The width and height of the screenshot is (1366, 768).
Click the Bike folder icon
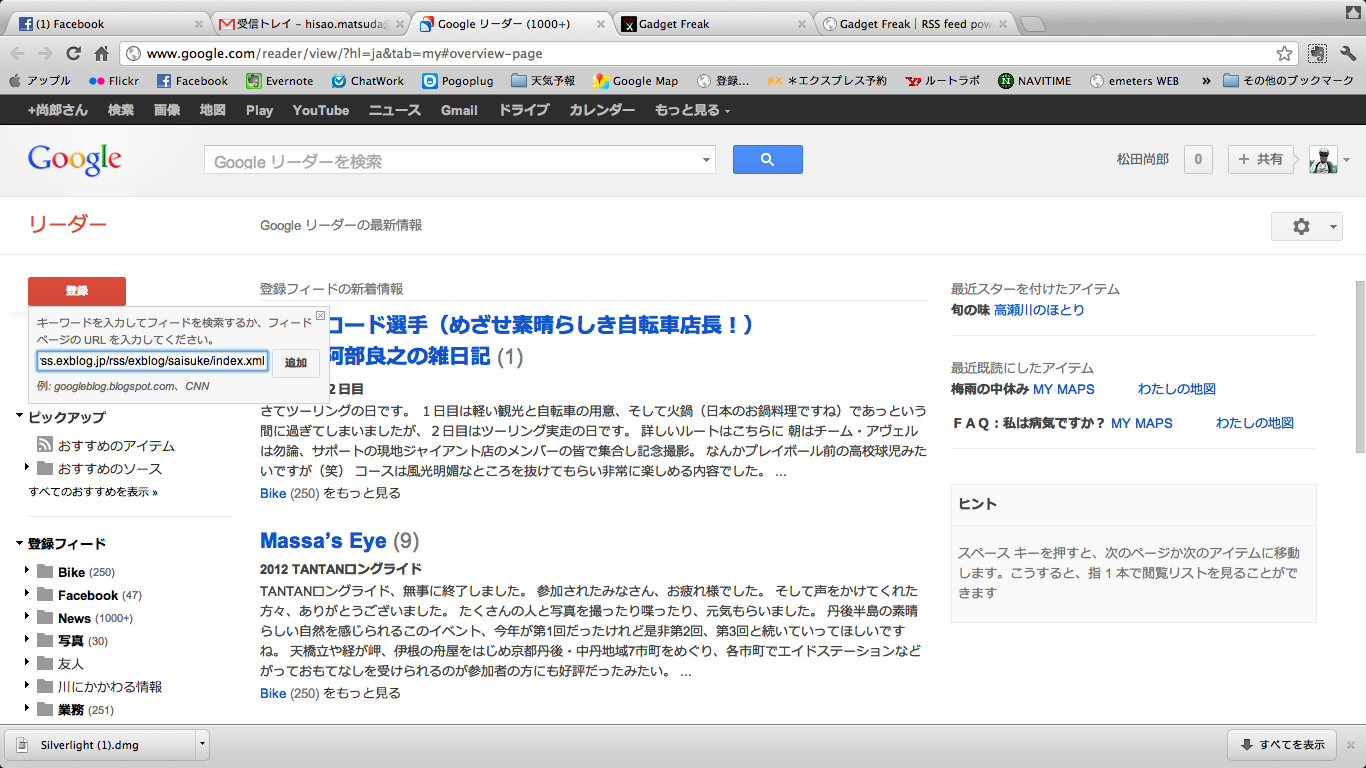coord(45,572)
